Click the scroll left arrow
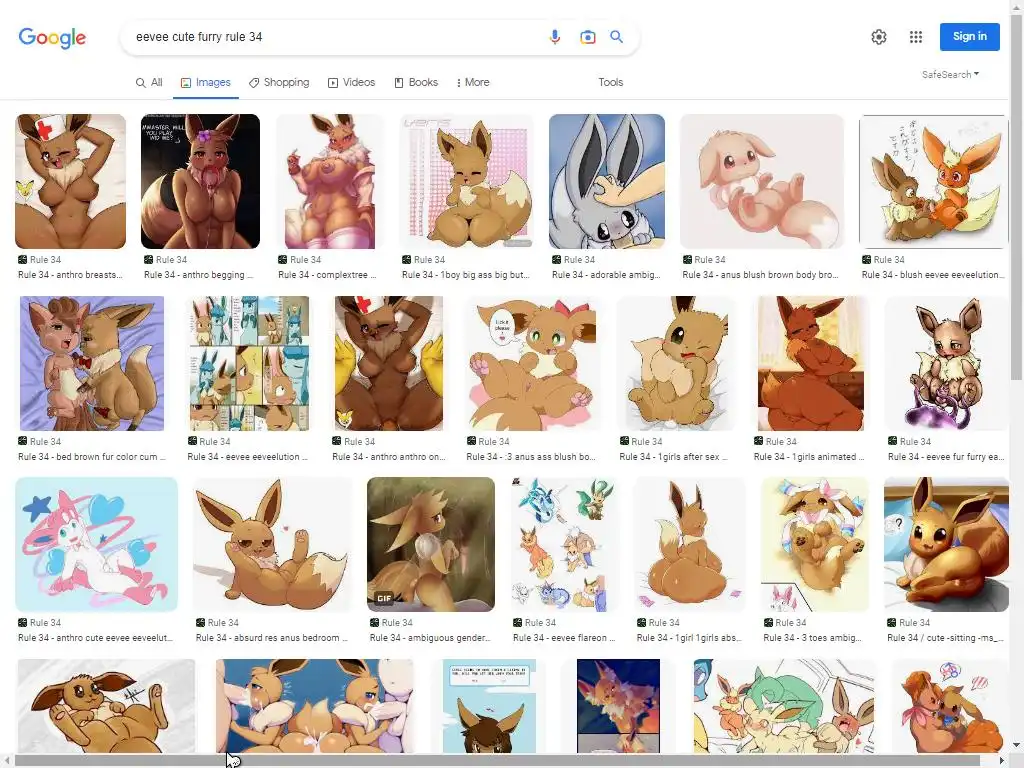1024x768 pixels. 6,761
